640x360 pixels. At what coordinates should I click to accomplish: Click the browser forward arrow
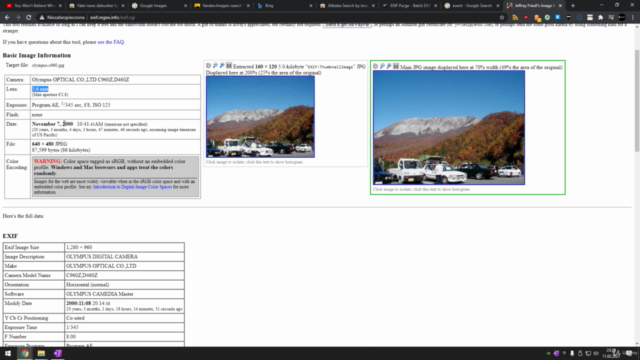(x=18, y=18)
